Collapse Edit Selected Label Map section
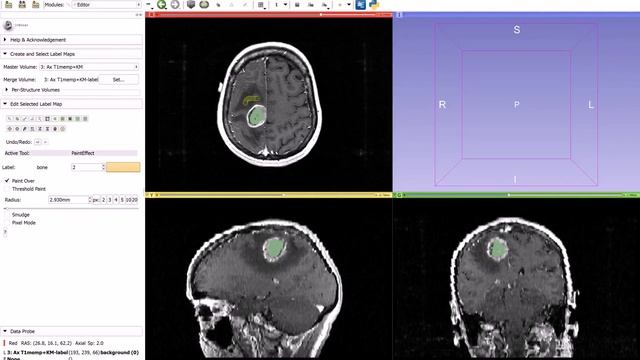640x360 pixels. tap(72, 104)
